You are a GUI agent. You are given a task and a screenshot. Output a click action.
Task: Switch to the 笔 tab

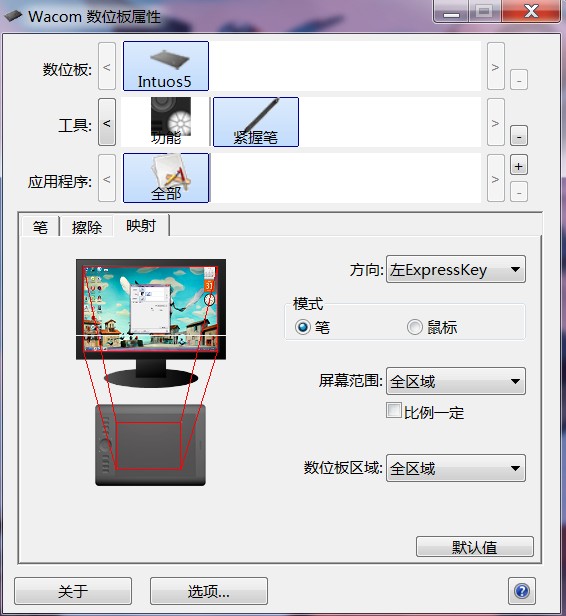[40, 227]
